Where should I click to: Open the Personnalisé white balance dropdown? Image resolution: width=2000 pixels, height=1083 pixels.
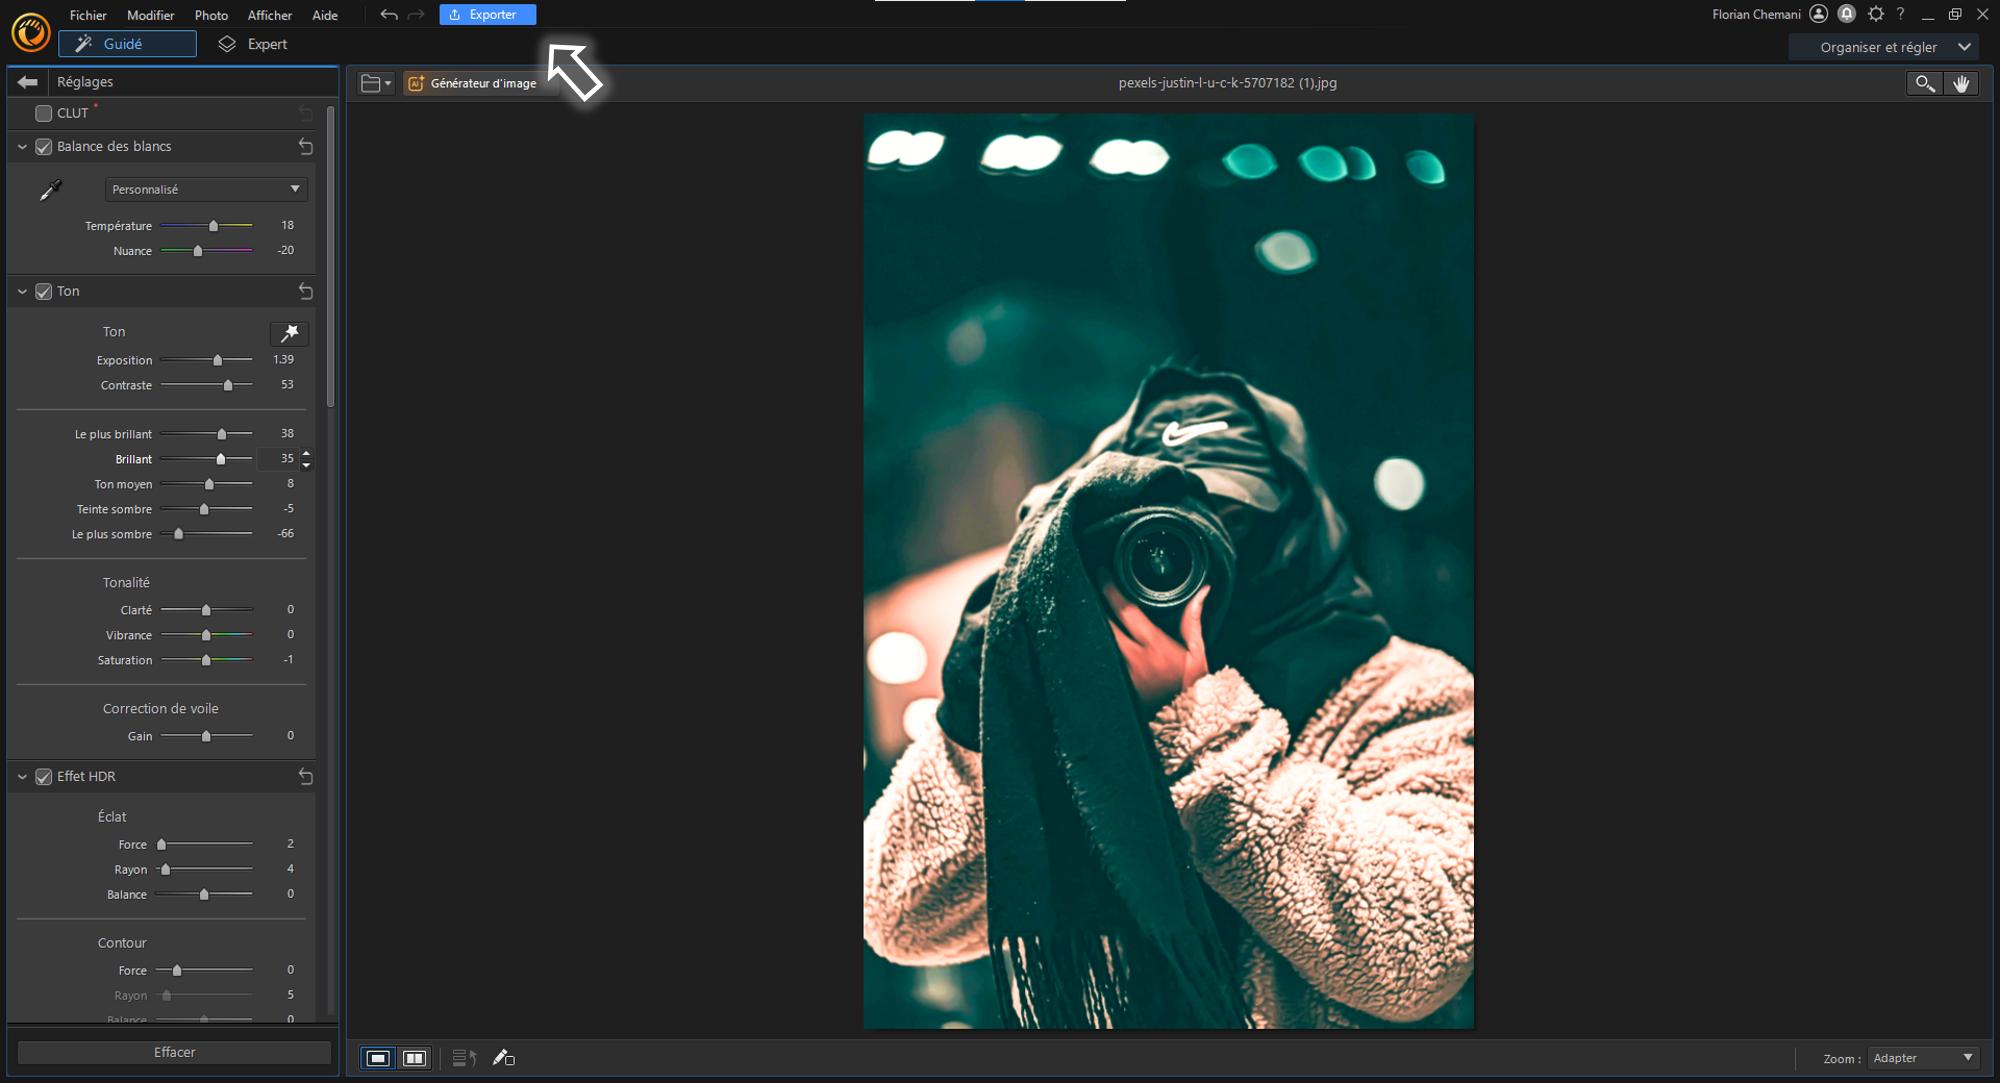pyautogui.click(x=206, y=190)
